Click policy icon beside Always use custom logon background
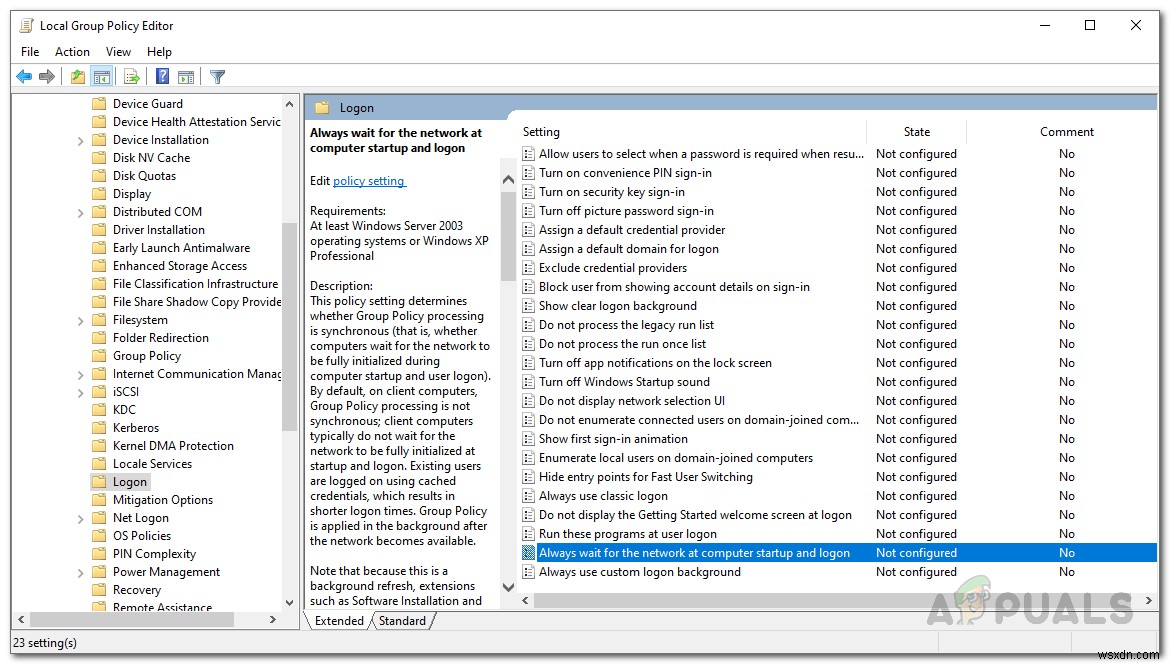 pyautogui.click(x=529, y=572)
